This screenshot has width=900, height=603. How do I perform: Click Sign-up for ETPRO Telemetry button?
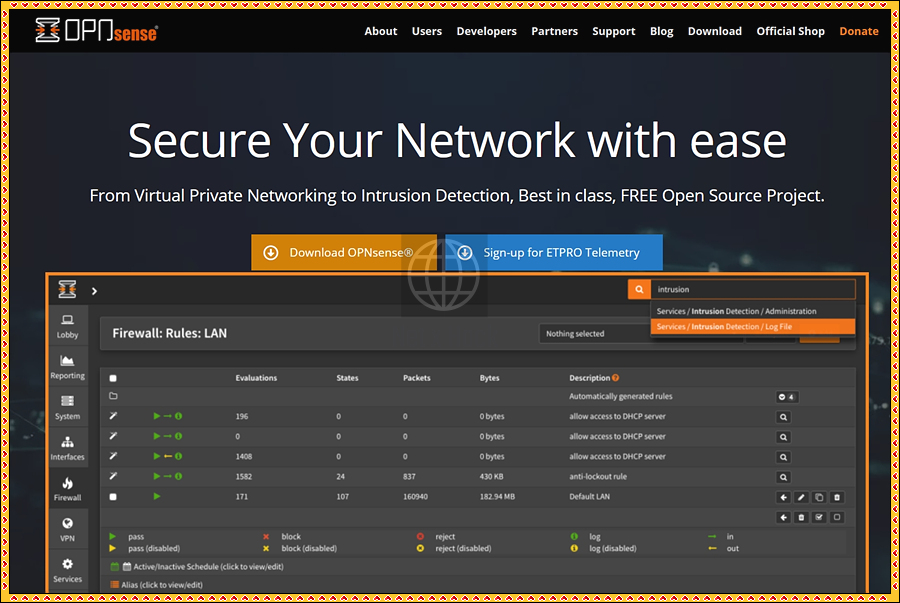[x=554, y=252]
